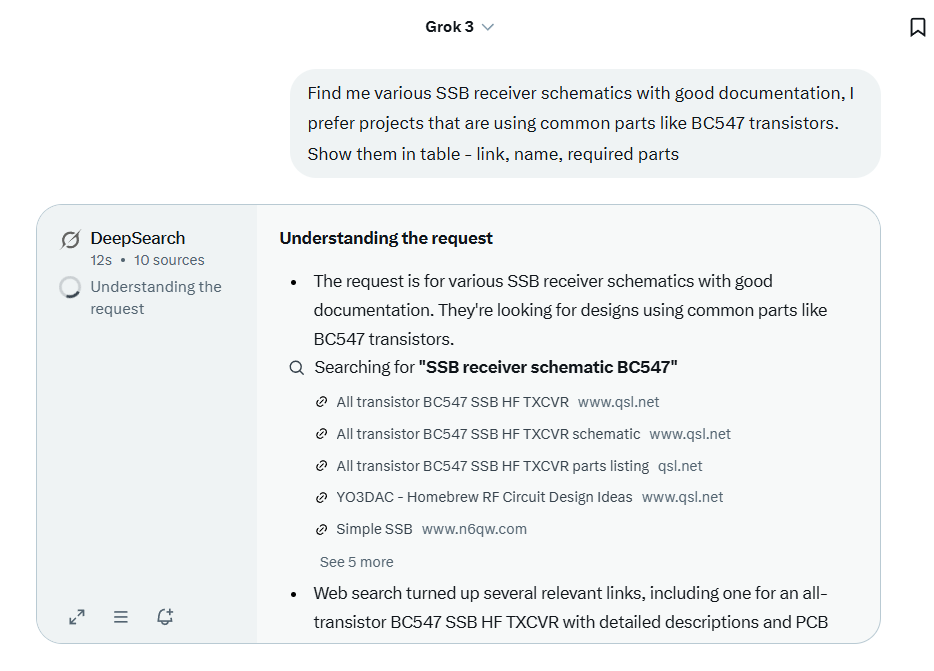Click the loading spinner beside Understanding
This screenshot has width=934, height=671.
[x=70, y=287]
